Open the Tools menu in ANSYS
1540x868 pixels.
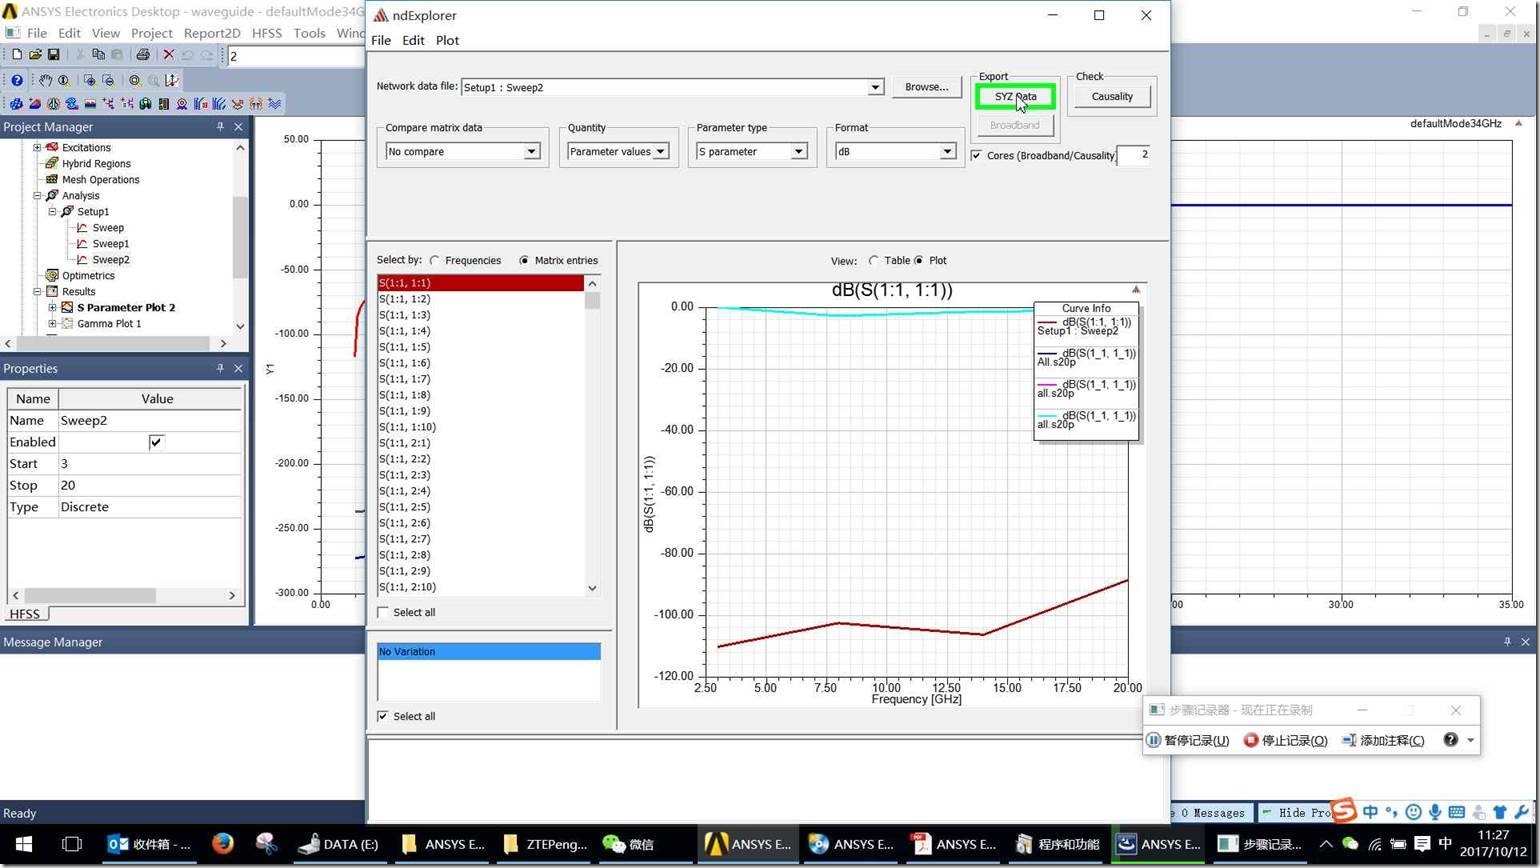click(309, 33)
